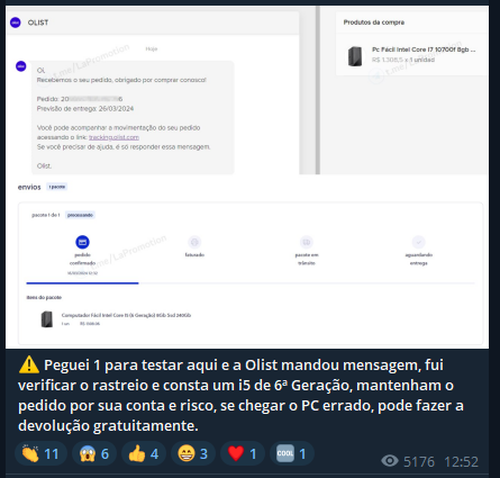Click the blue shipping progress bar
The image size is (500, 478).
pyautogui.click(x=82, y=283)
